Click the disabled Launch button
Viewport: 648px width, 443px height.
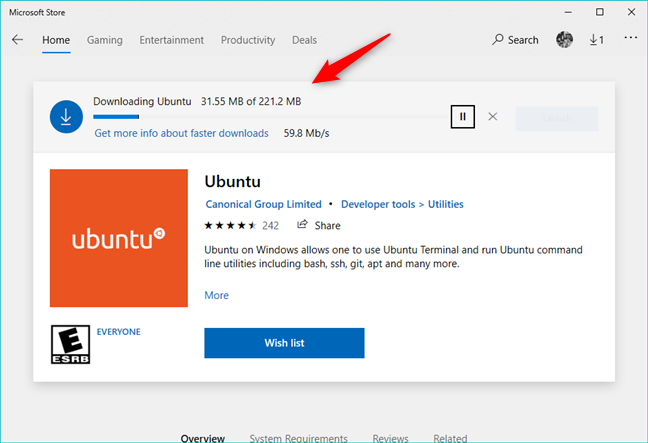[x=557, y=119]
